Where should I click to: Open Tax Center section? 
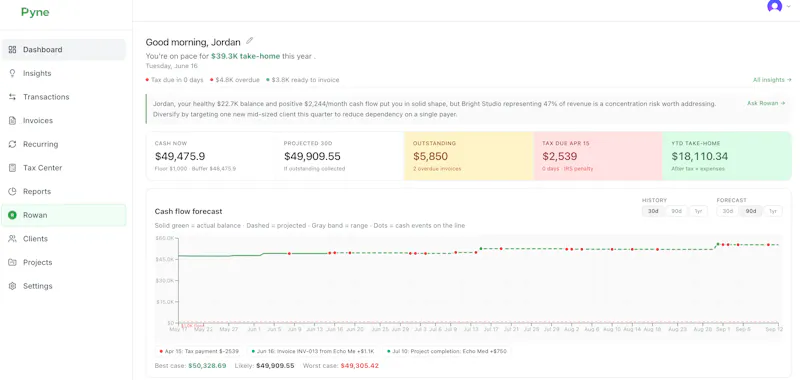(x=64, y=168)
